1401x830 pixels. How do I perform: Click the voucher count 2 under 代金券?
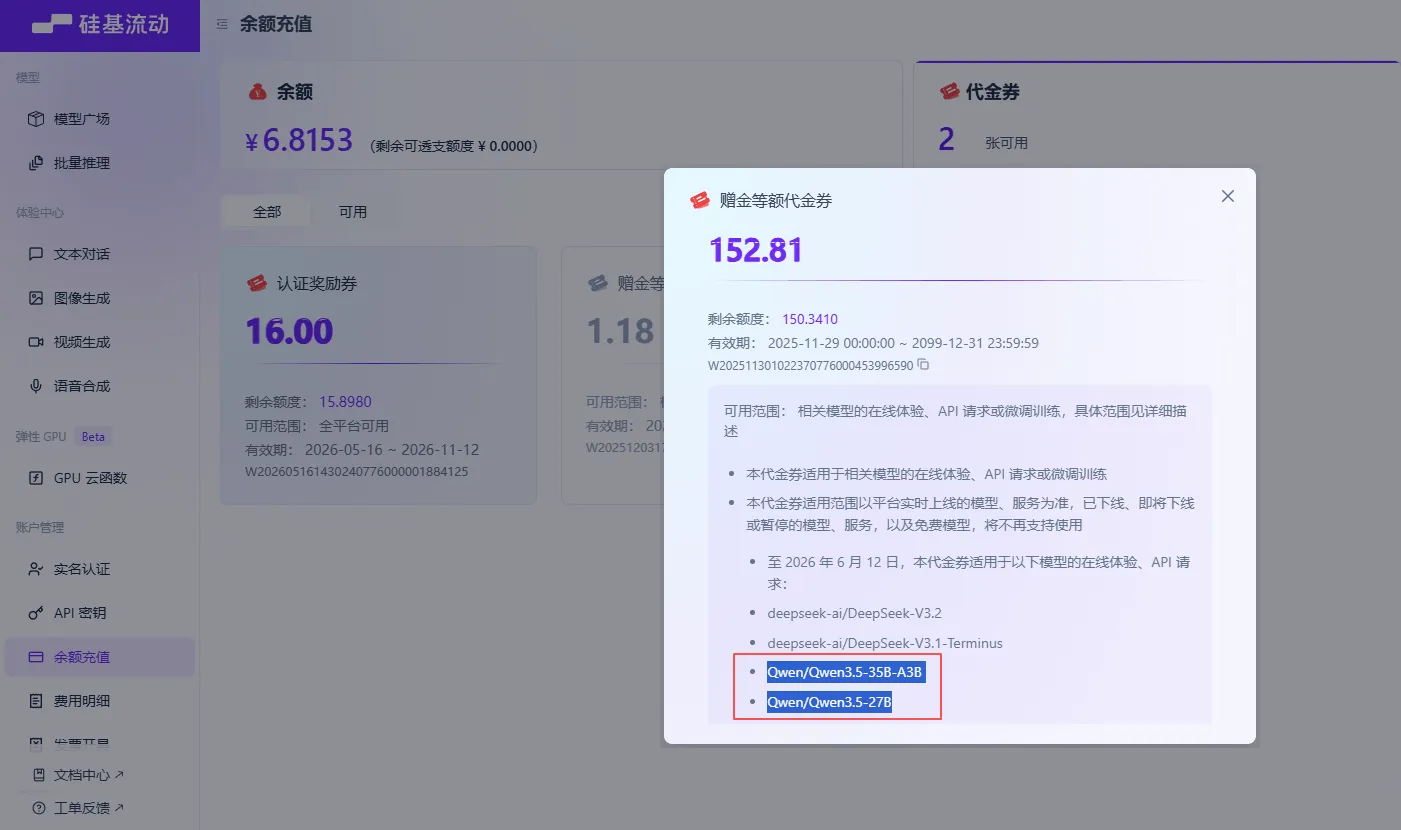(946, 140)
